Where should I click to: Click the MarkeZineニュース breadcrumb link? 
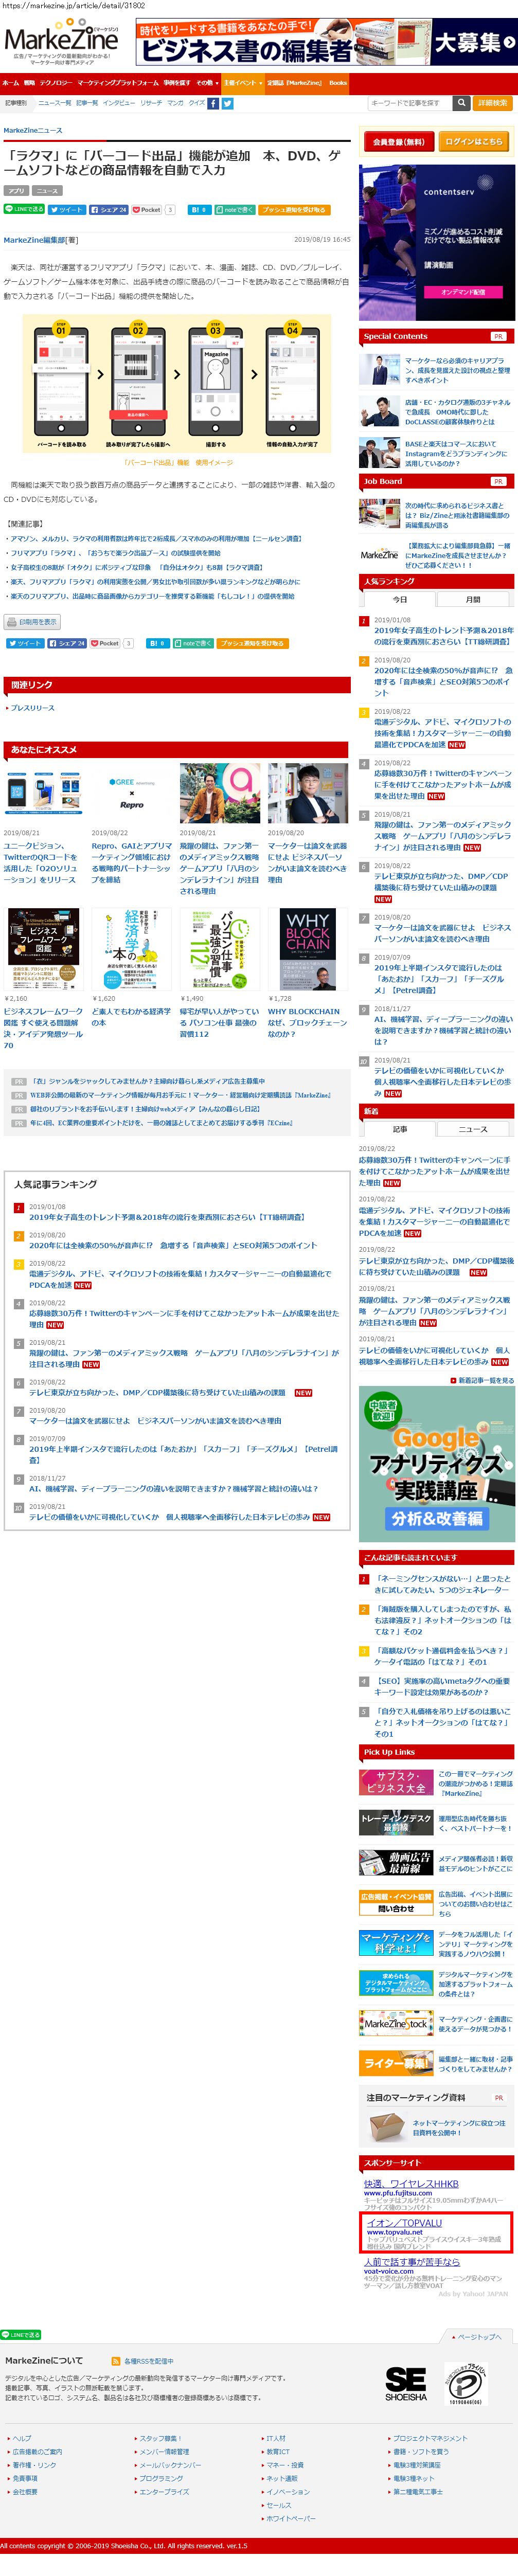tap(33, 131)
